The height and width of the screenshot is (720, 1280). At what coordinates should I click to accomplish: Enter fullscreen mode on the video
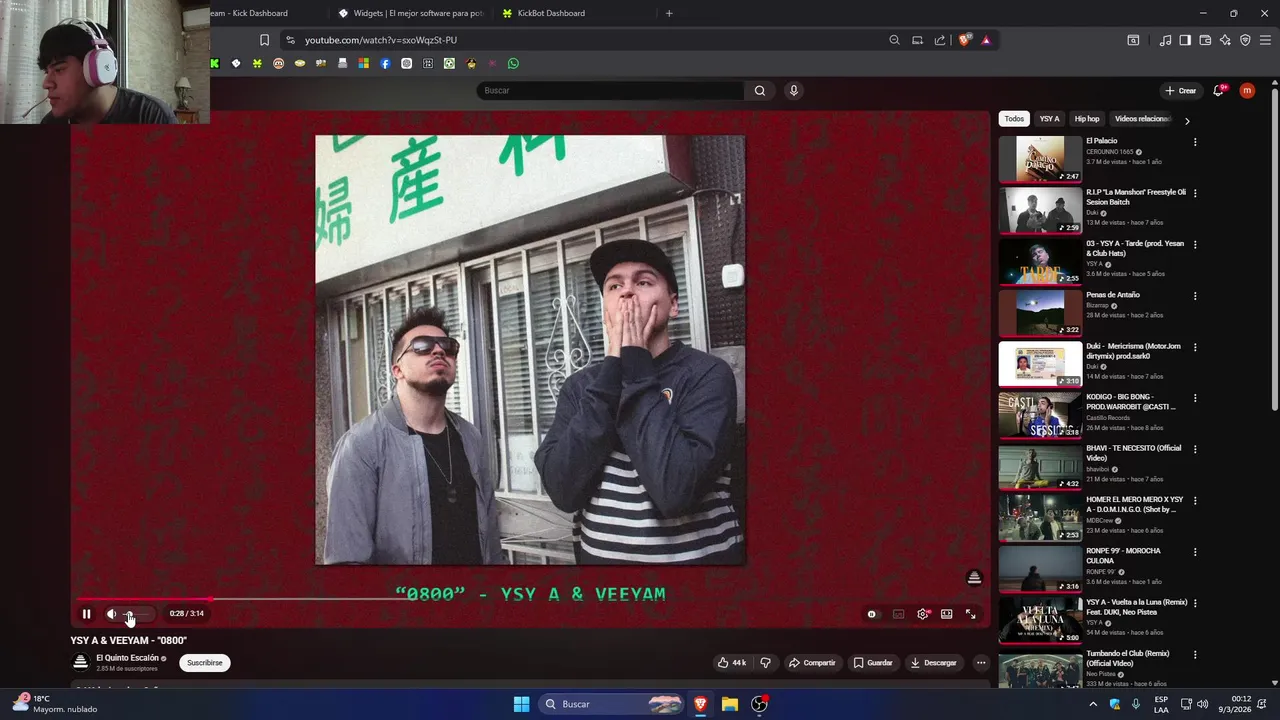970,614
